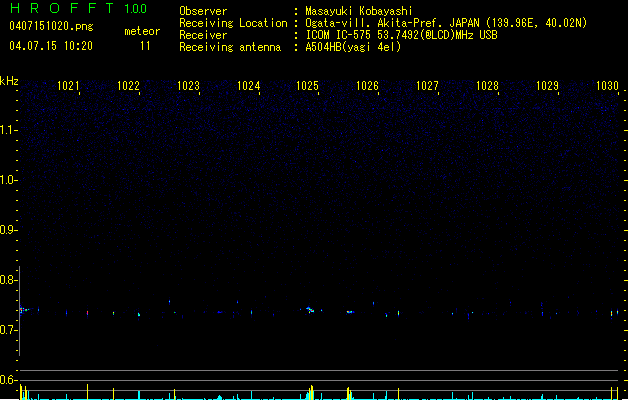Click time axis tick 1028

coord(487,86)
